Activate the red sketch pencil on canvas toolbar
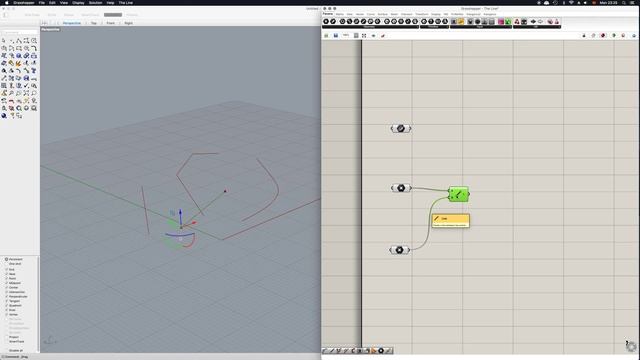The width and height of the screenshot is (640, 360). (383, 36)
